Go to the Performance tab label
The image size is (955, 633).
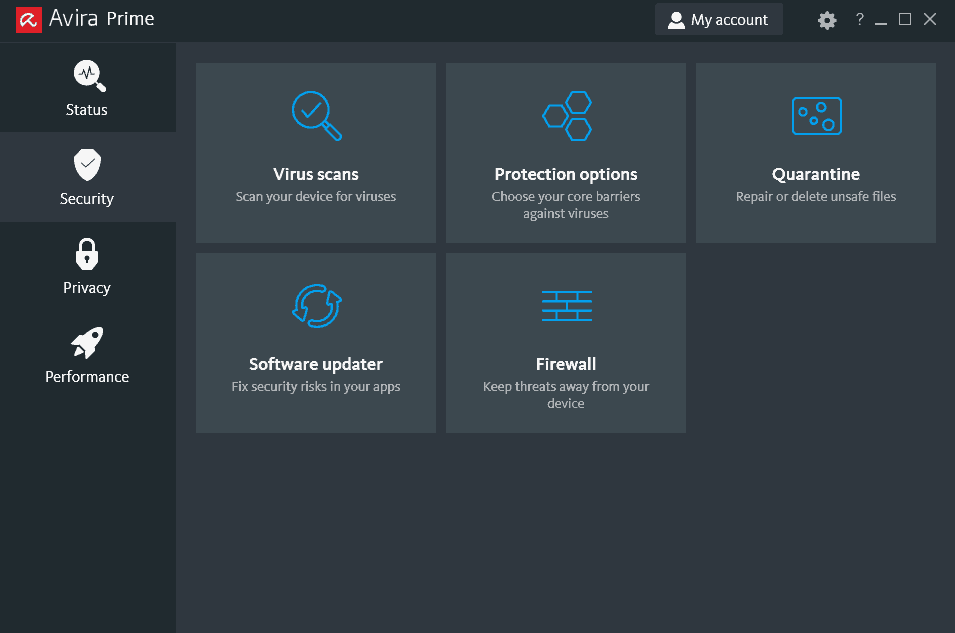(x=86, y=377)
